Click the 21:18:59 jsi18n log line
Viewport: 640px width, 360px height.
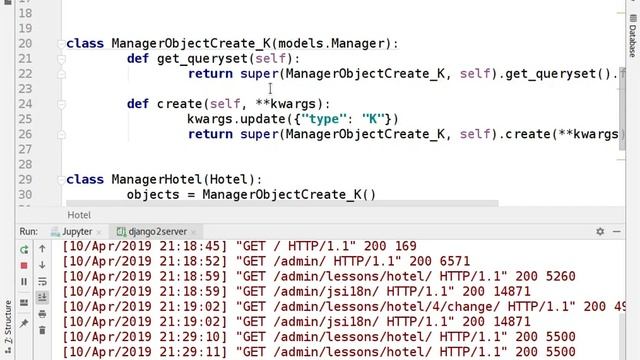[x=296, y=291]
